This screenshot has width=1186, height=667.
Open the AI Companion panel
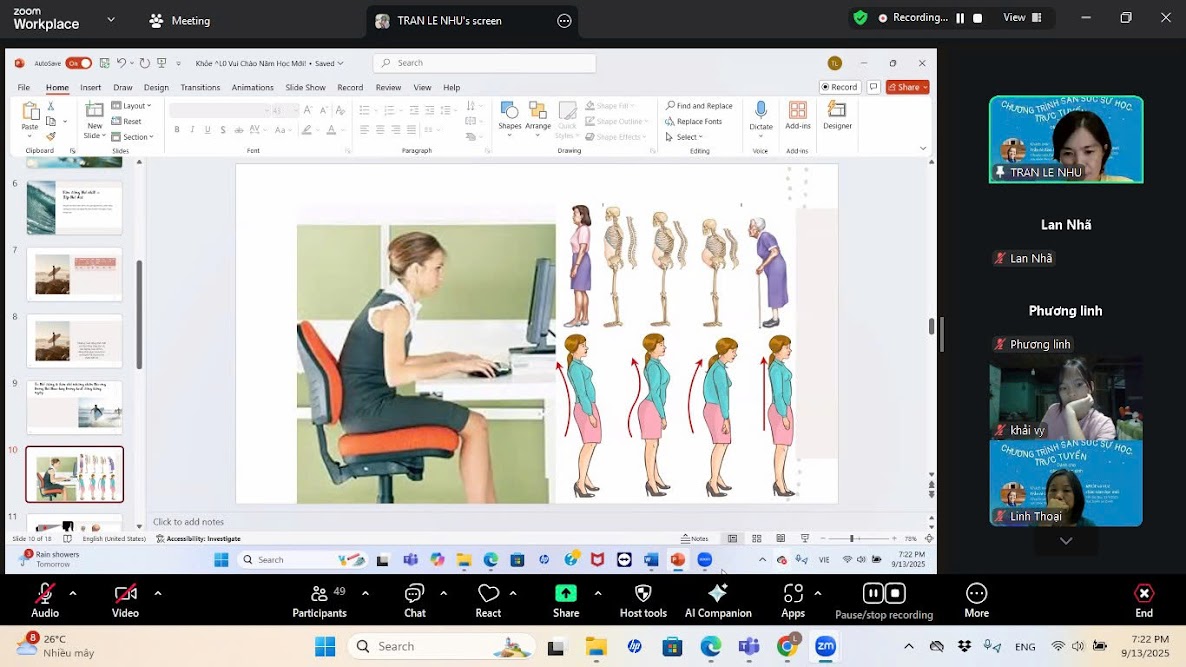[717, 594]
